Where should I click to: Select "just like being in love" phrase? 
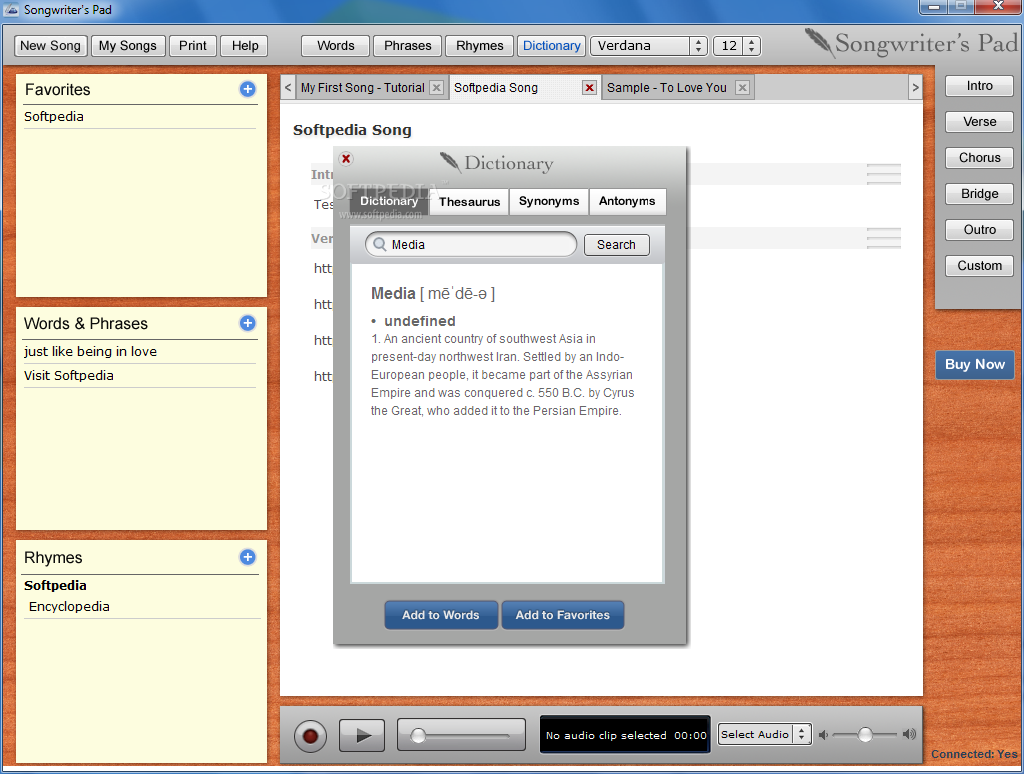140,351
